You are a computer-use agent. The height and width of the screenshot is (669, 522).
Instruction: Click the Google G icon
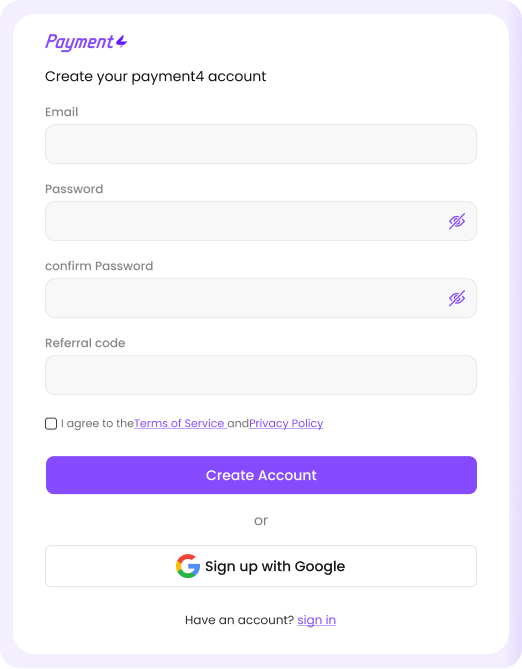(188, 566)
